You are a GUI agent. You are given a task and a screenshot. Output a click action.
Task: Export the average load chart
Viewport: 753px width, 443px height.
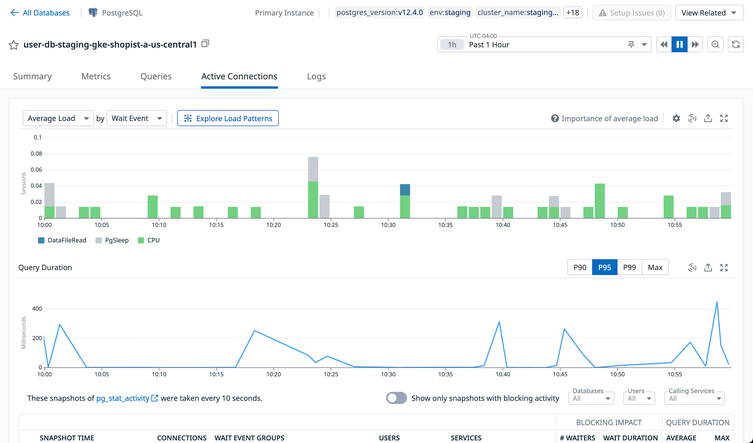tap(708, 118)
